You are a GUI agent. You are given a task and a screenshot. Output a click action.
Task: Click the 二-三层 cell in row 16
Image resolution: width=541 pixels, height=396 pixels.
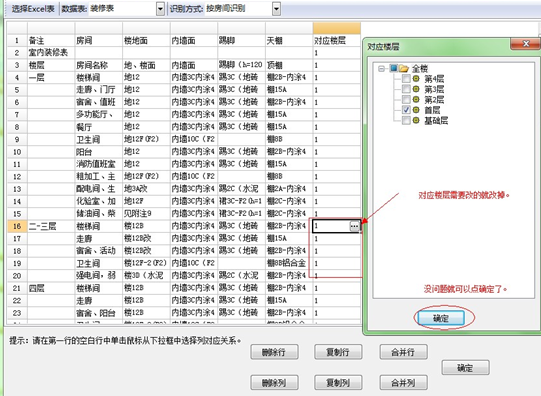pos(51,226)
